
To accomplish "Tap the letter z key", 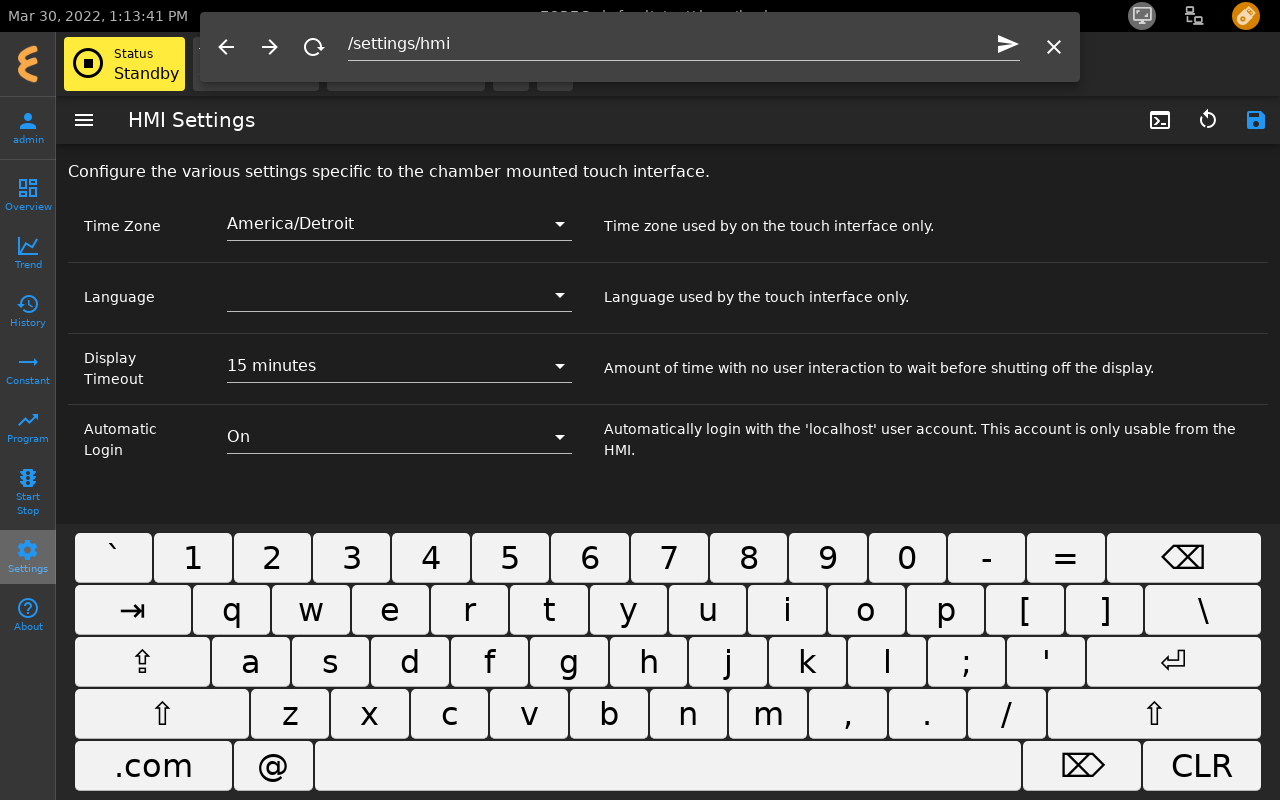I will coord(290,714).
